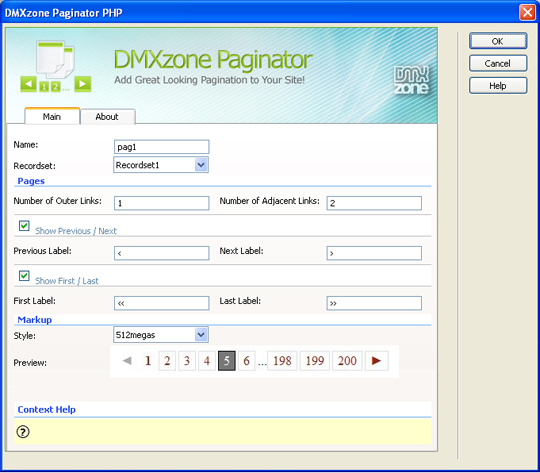Click the Number of Adjacent Links field
Image resolution: width=540 pixels, height=473 pixels.
tap(374, 203)
